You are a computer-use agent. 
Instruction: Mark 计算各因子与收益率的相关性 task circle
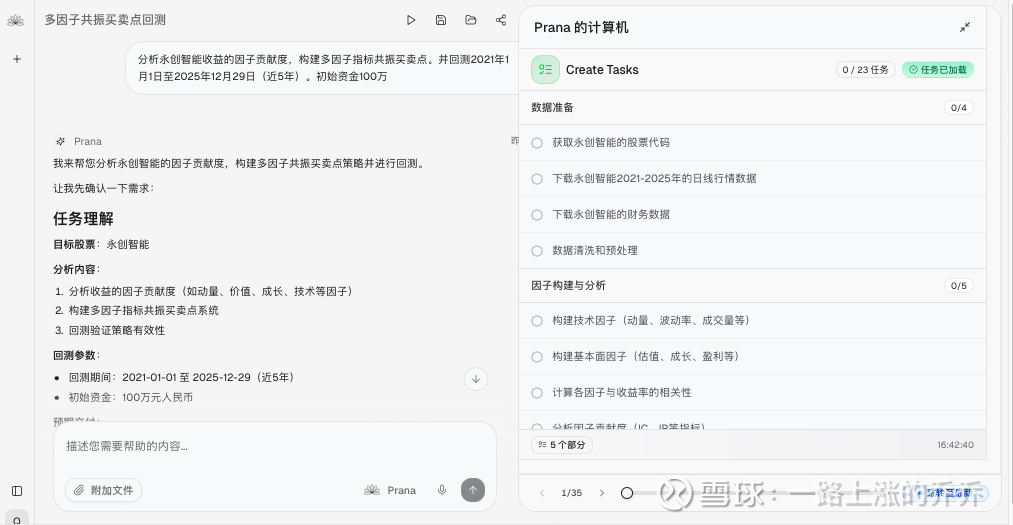point(537,393)
